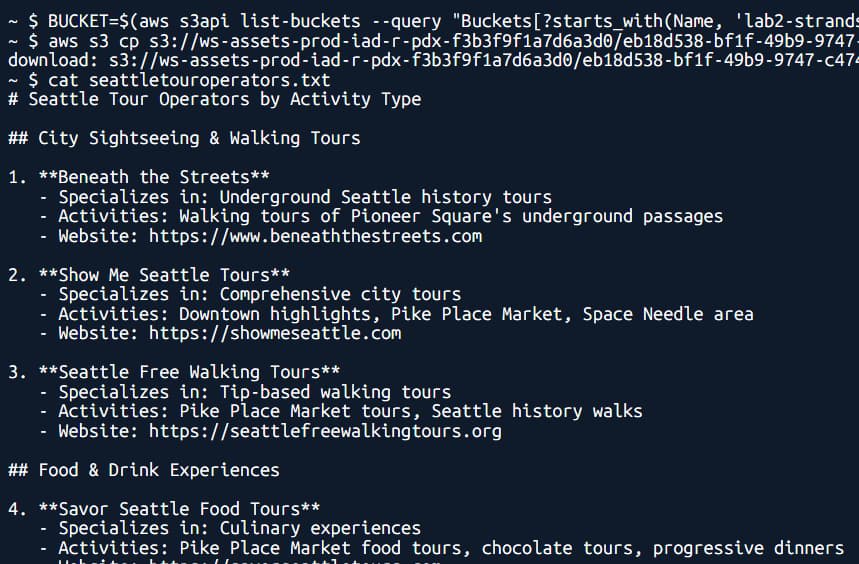The height and width of the screenshot is (564, 859).
Task: Click the "Downtown highlights" activities line
Action: coord(405,314)
